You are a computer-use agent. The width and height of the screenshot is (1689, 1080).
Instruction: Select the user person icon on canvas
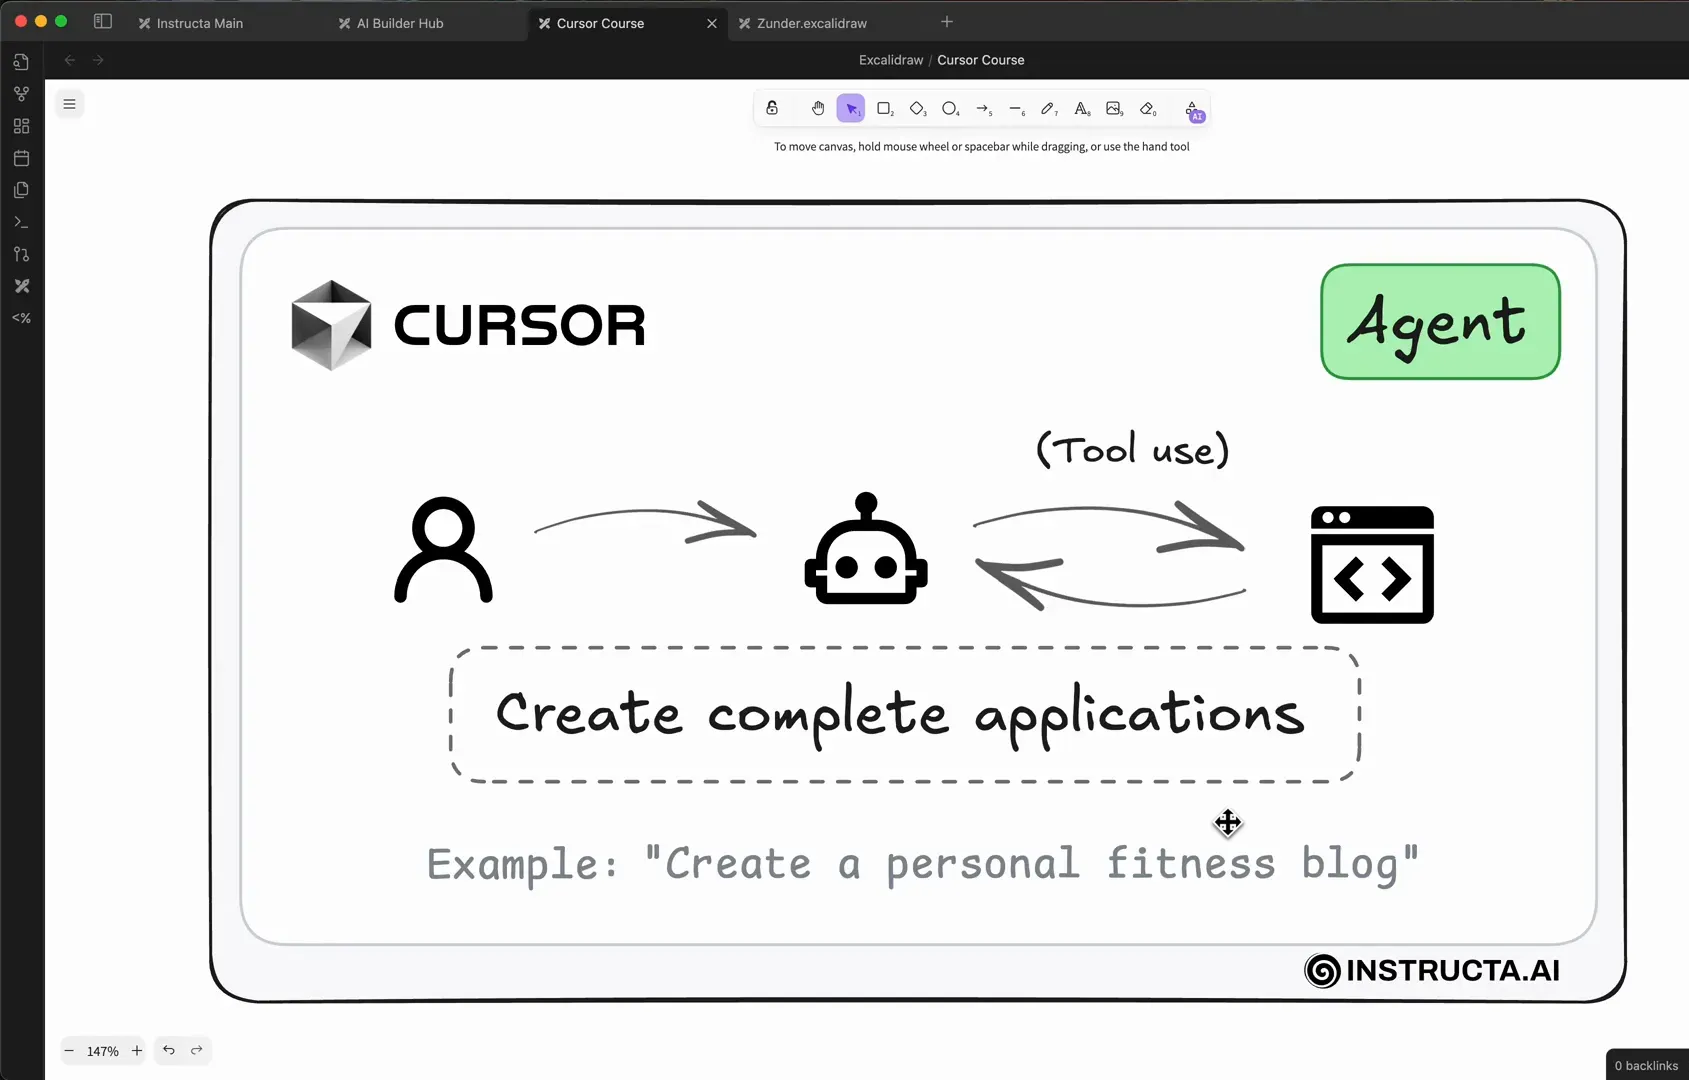pyautogui.click(x=443, y=550)
